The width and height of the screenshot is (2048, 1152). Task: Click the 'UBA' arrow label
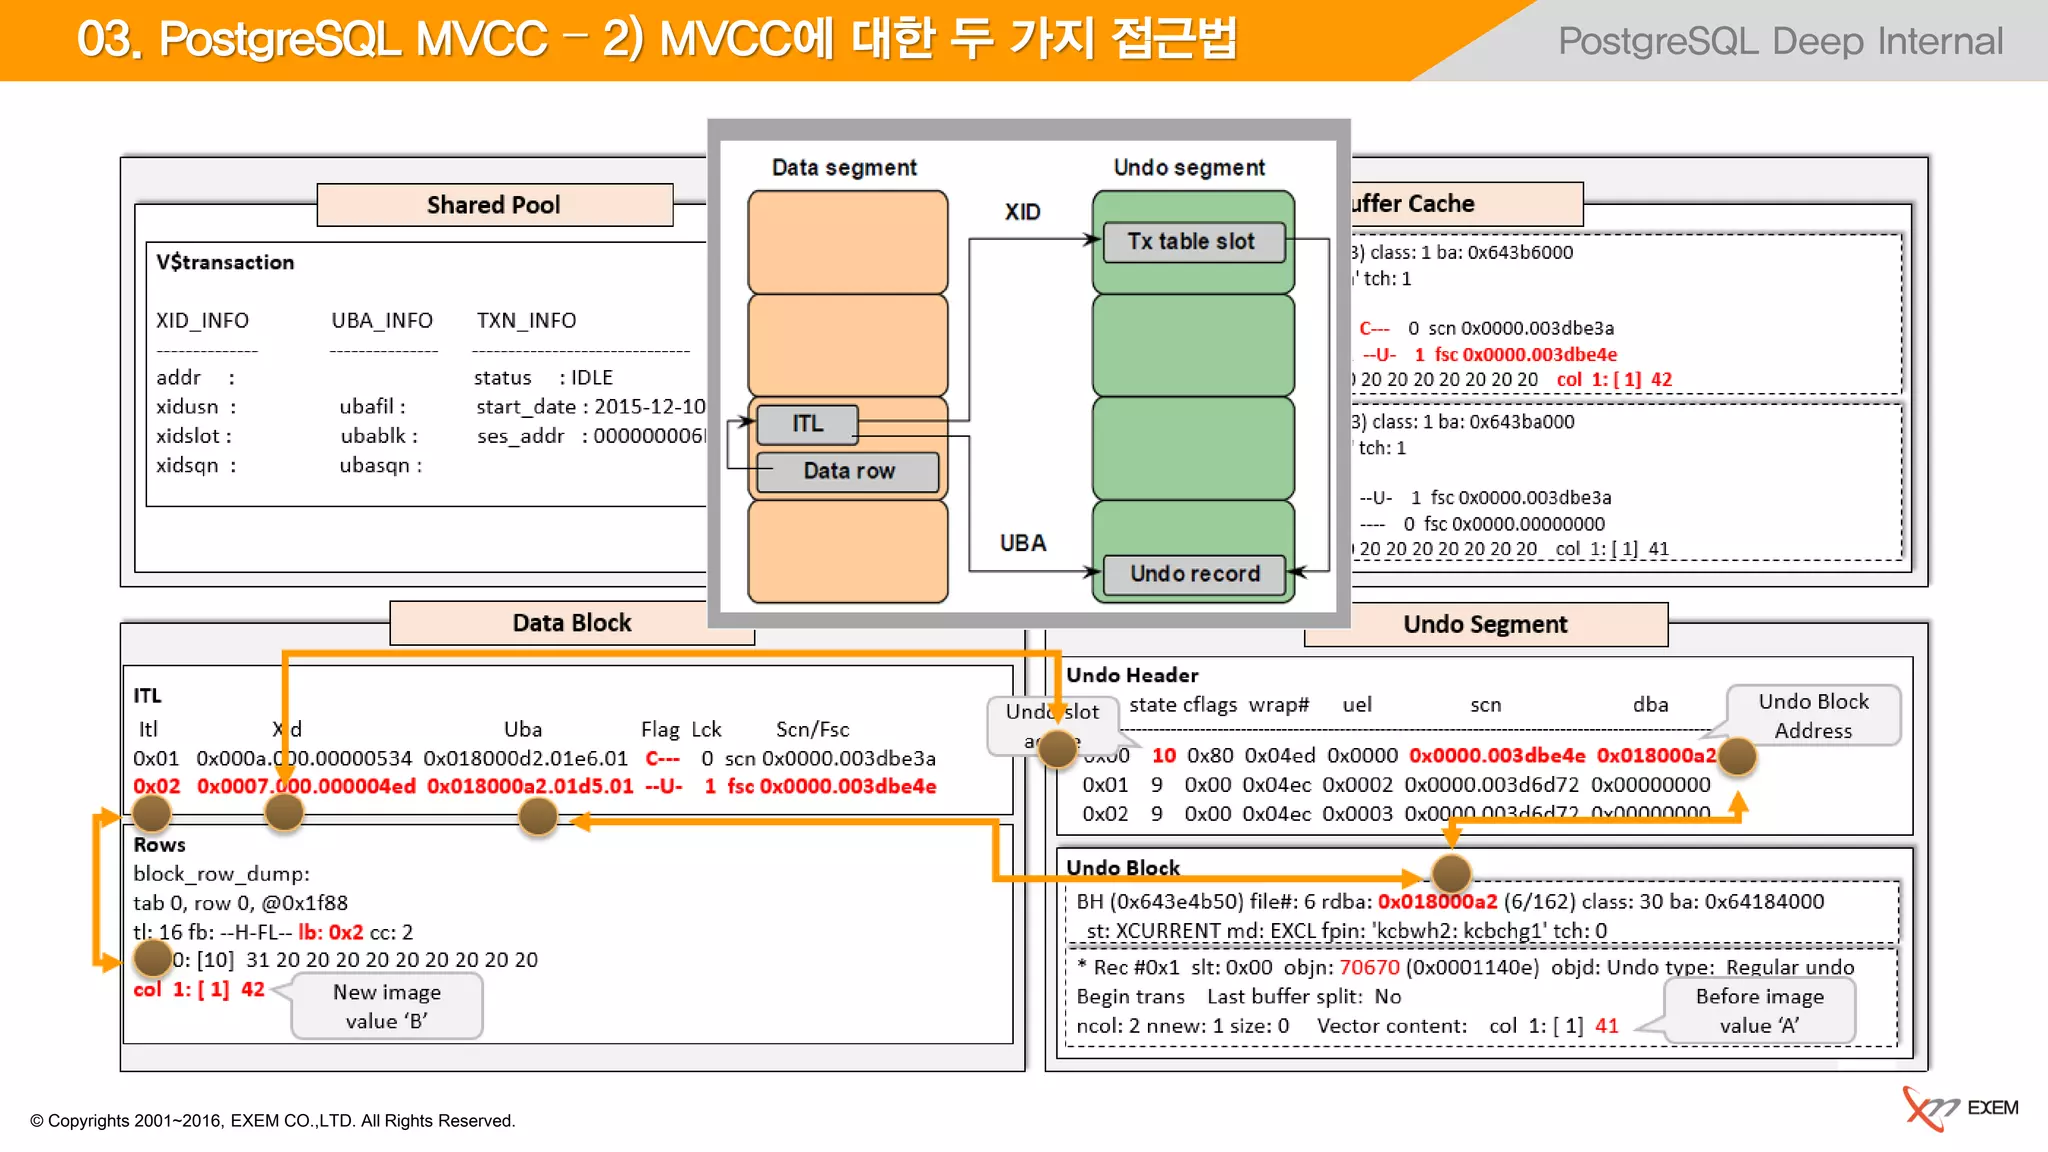1022,543
